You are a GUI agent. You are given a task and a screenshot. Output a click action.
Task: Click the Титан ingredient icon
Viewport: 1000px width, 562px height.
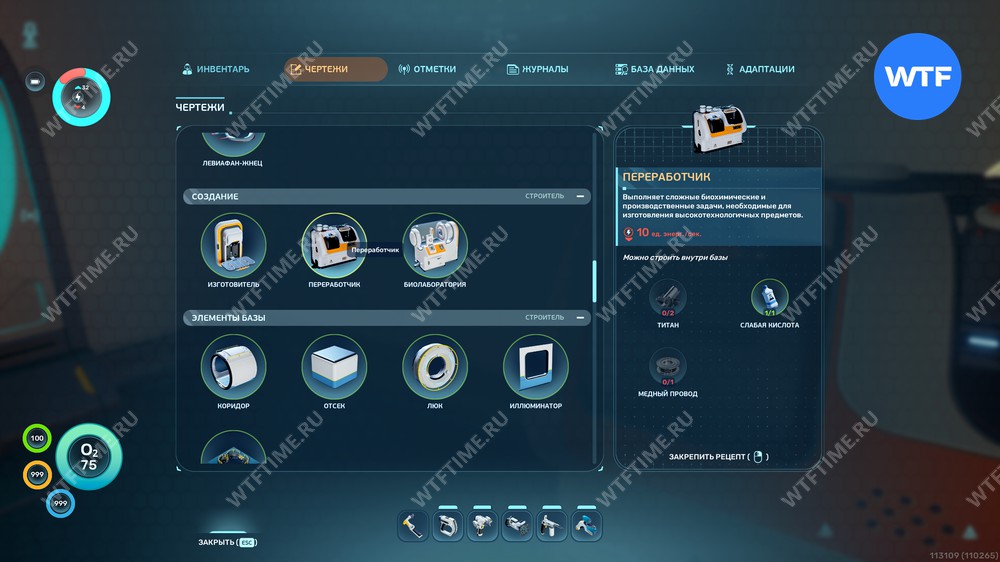click(x=668, y=298)
